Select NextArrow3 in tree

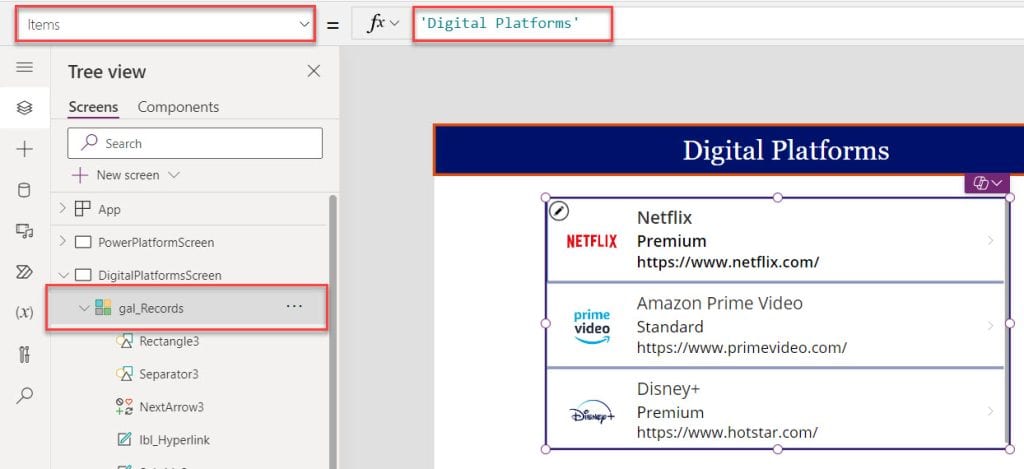pos(172,407)
